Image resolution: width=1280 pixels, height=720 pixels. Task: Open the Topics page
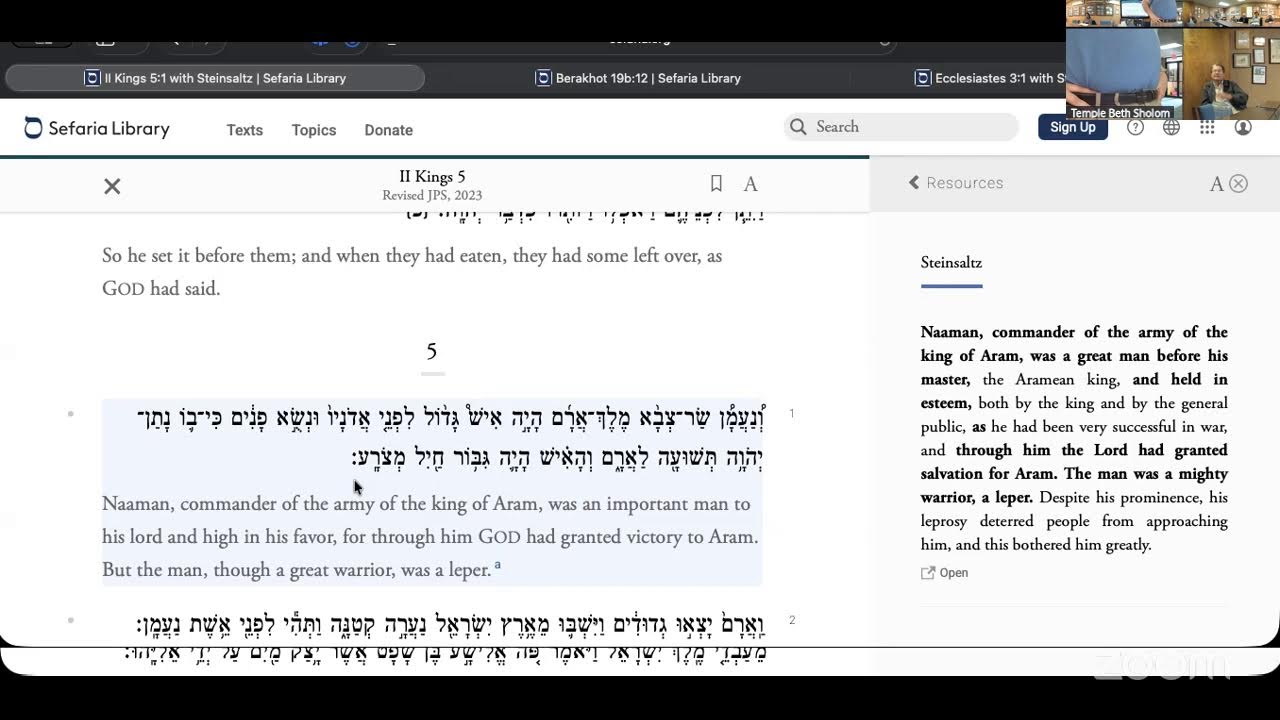314,130
